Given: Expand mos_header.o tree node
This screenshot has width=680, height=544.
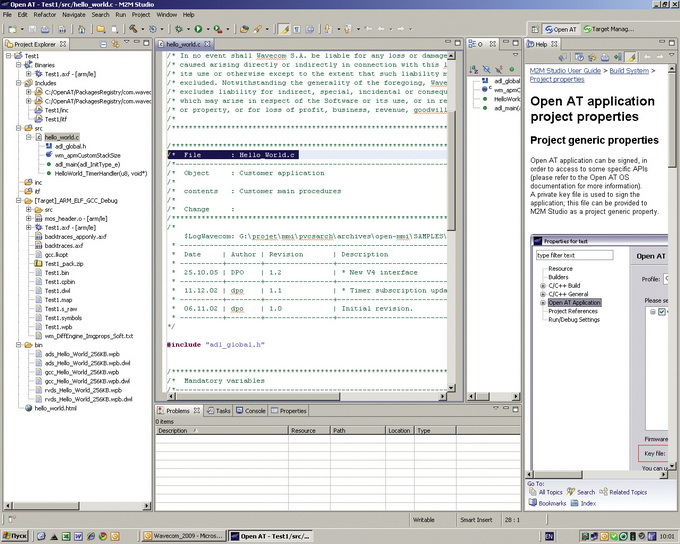Looking at the screenshot, I should (28, 219).
